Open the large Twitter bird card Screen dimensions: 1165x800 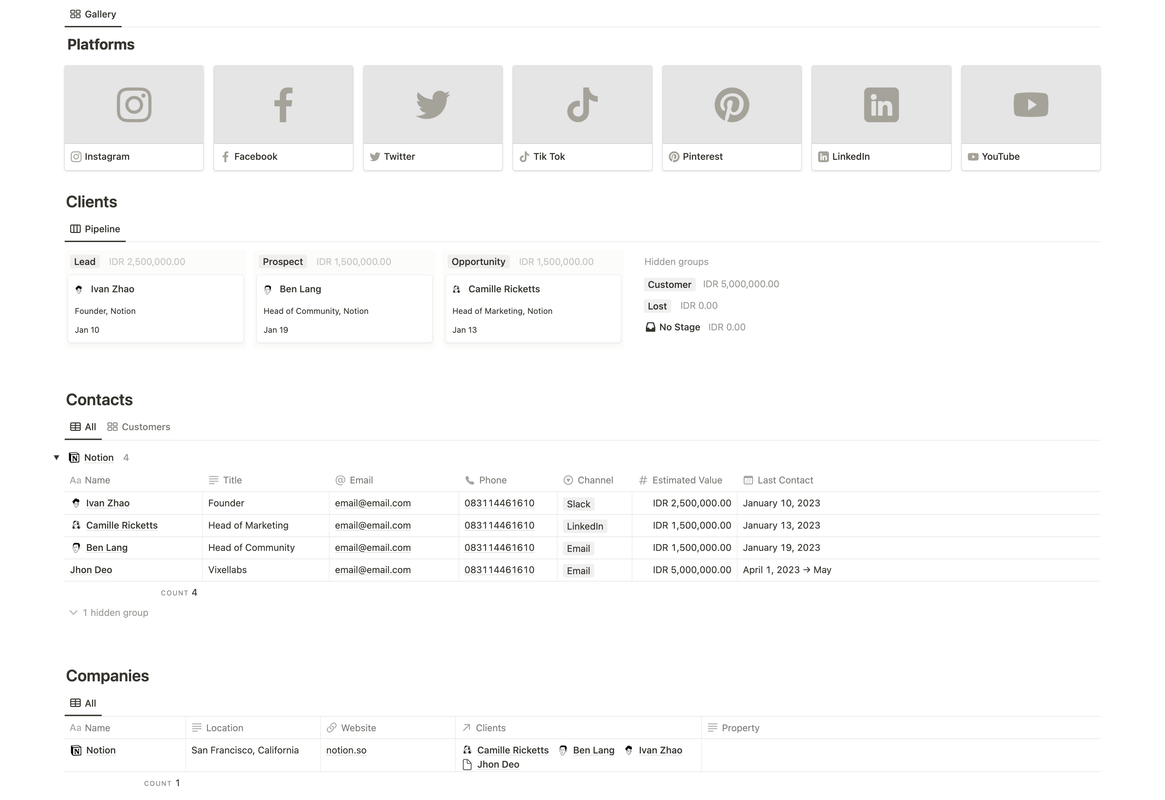click(432, 104)
